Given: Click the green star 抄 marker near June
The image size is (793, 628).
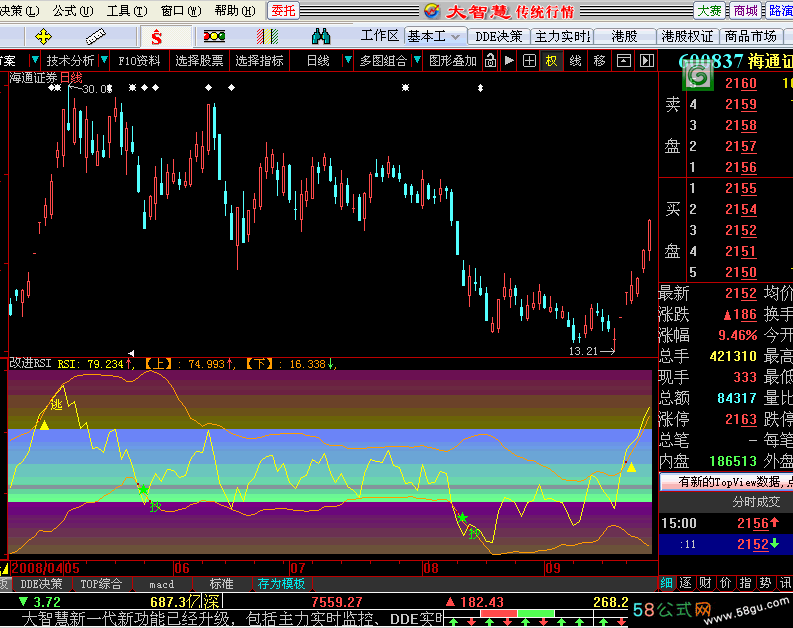Looking at the screenshot, I should tap(143, 489).
